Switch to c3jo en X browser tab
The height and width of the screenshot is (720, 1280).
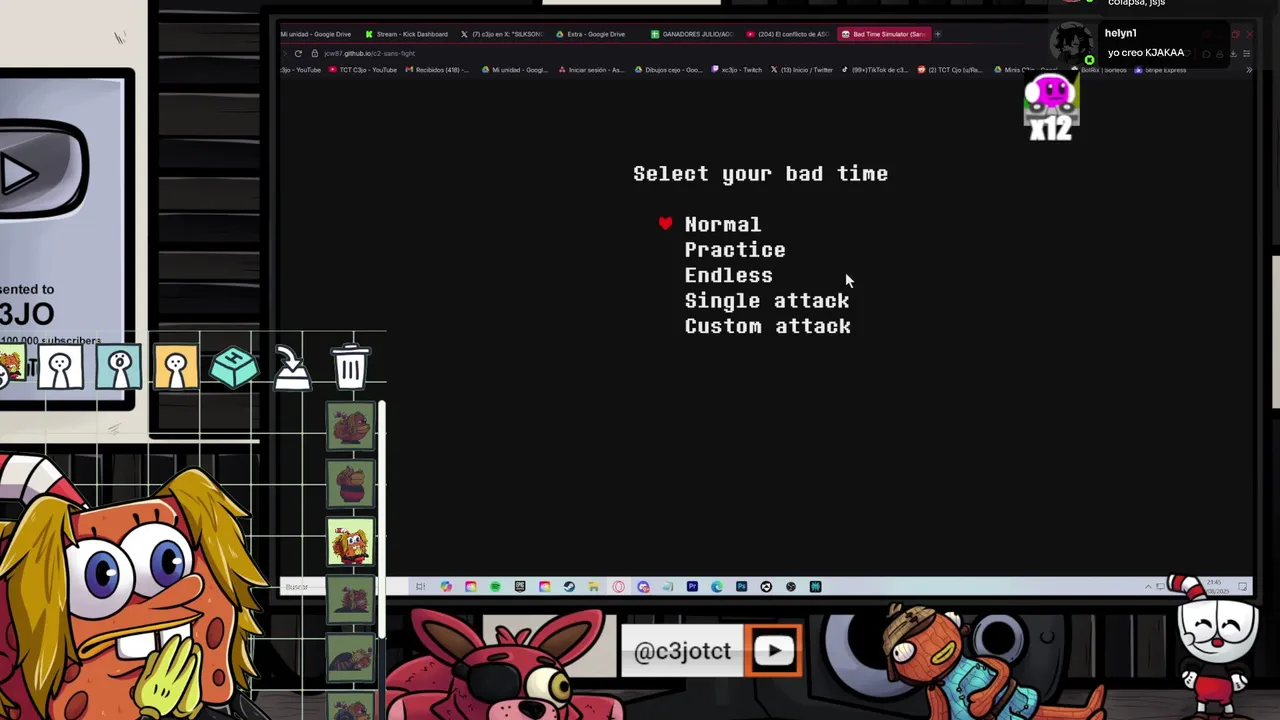[502, 34]
